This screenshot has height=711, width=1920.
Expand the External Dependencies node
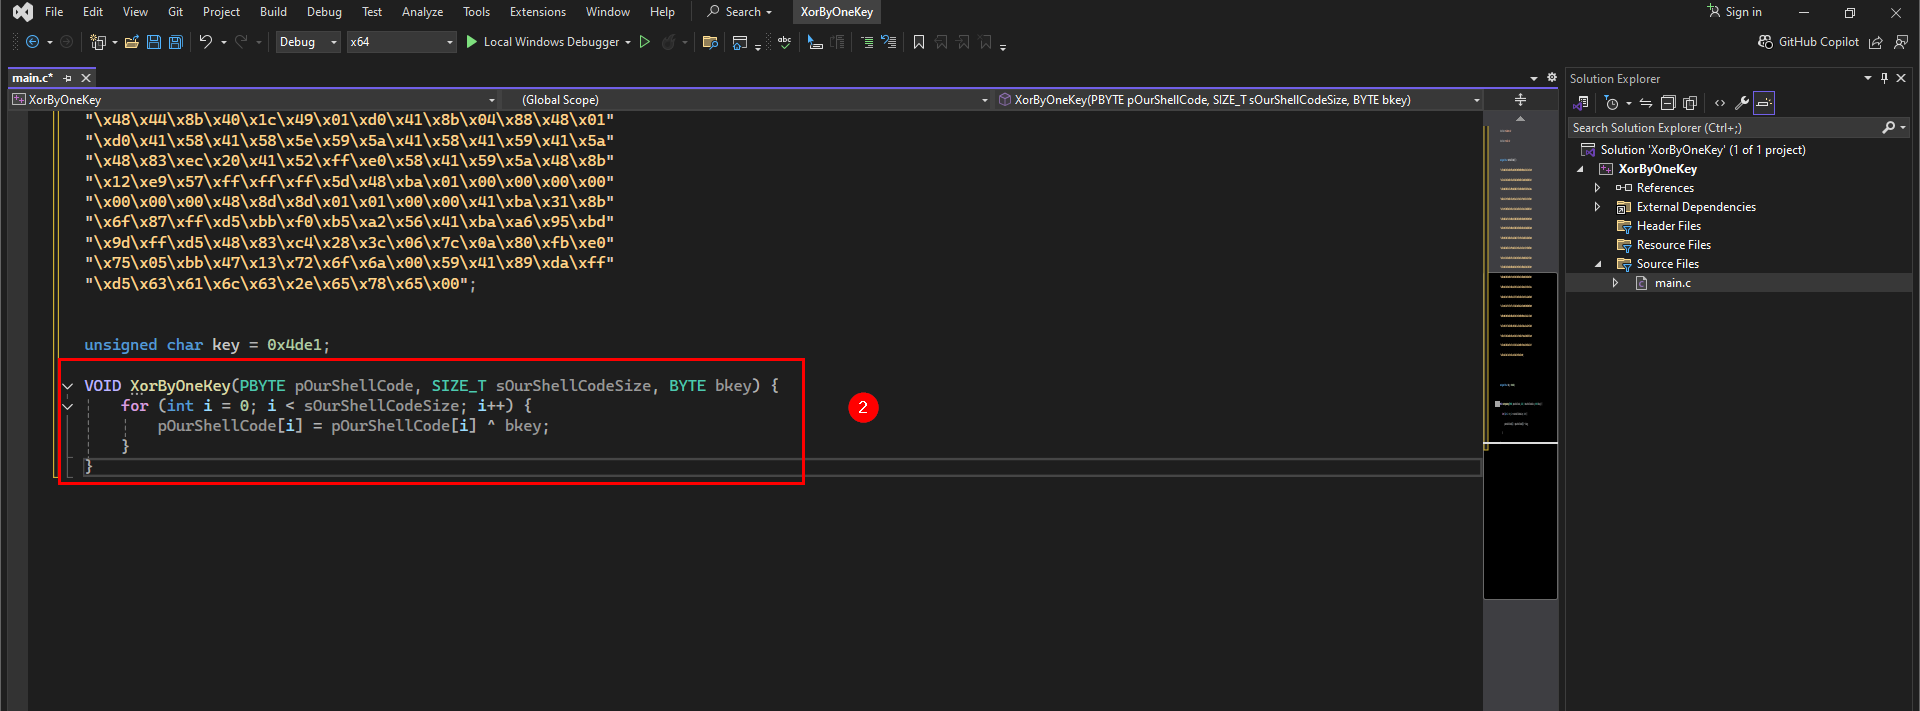(1597, 207)
